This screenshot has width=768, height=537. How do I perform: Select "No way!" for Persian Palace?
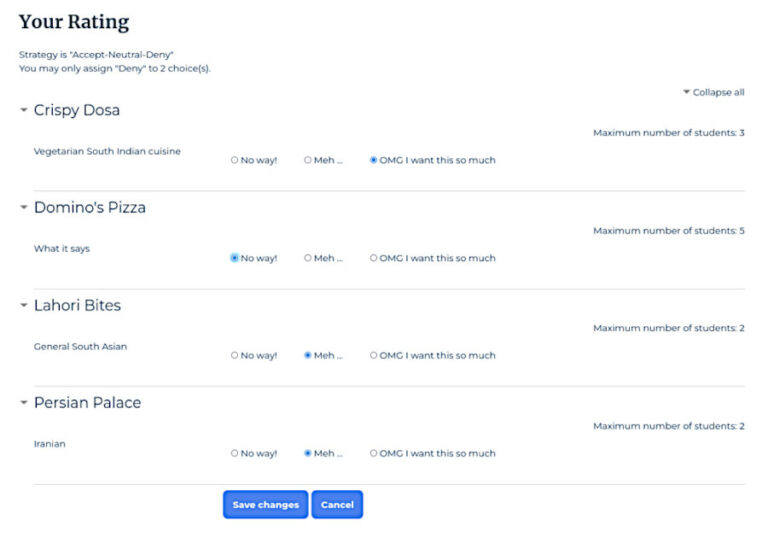coord(234,453)
